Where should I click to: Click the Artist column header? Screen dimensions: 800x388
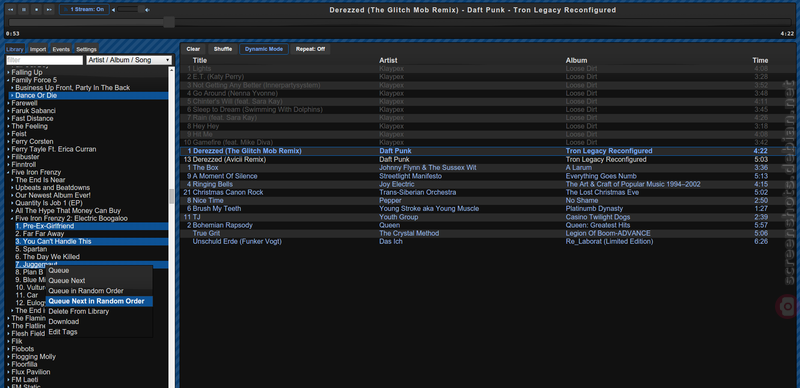388,60
